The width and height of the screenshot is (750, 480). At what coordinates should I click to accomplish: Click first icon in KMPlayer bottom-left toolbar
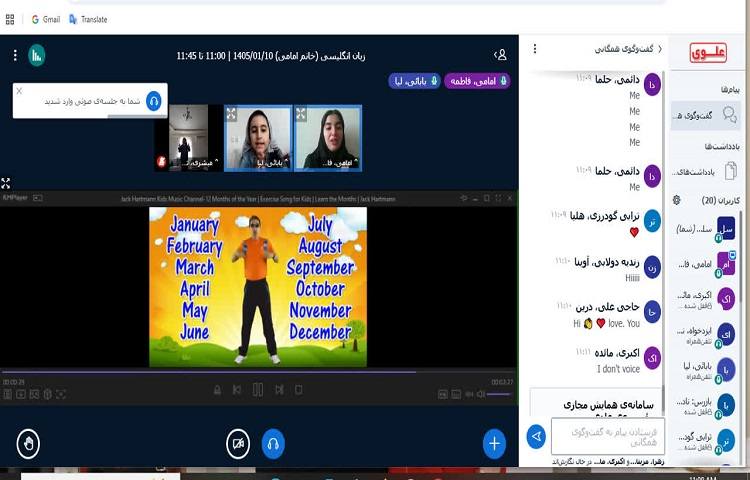coord(7,394)
